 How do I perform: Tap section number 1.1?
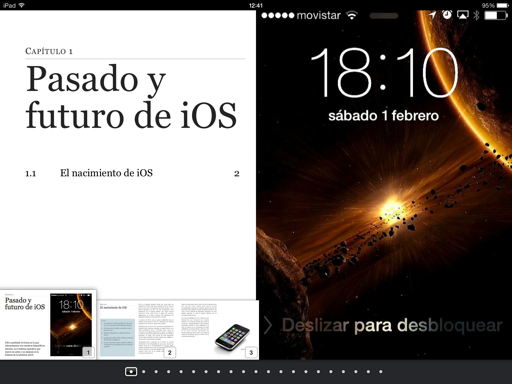[x=31, y=174]
